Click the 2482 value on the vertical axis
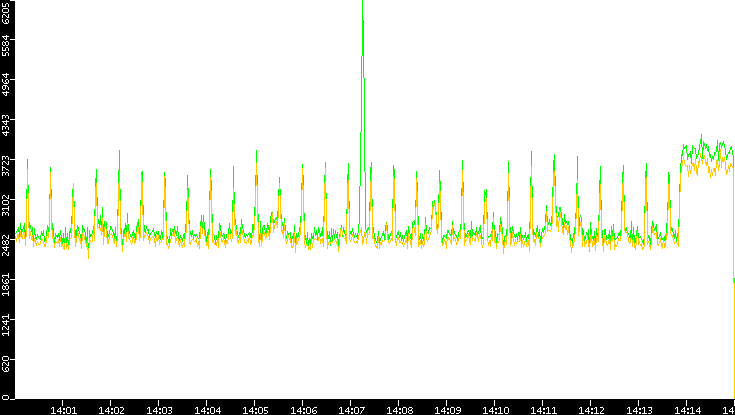The height and width of the screenshot is (415, 735). click(6, 245)
